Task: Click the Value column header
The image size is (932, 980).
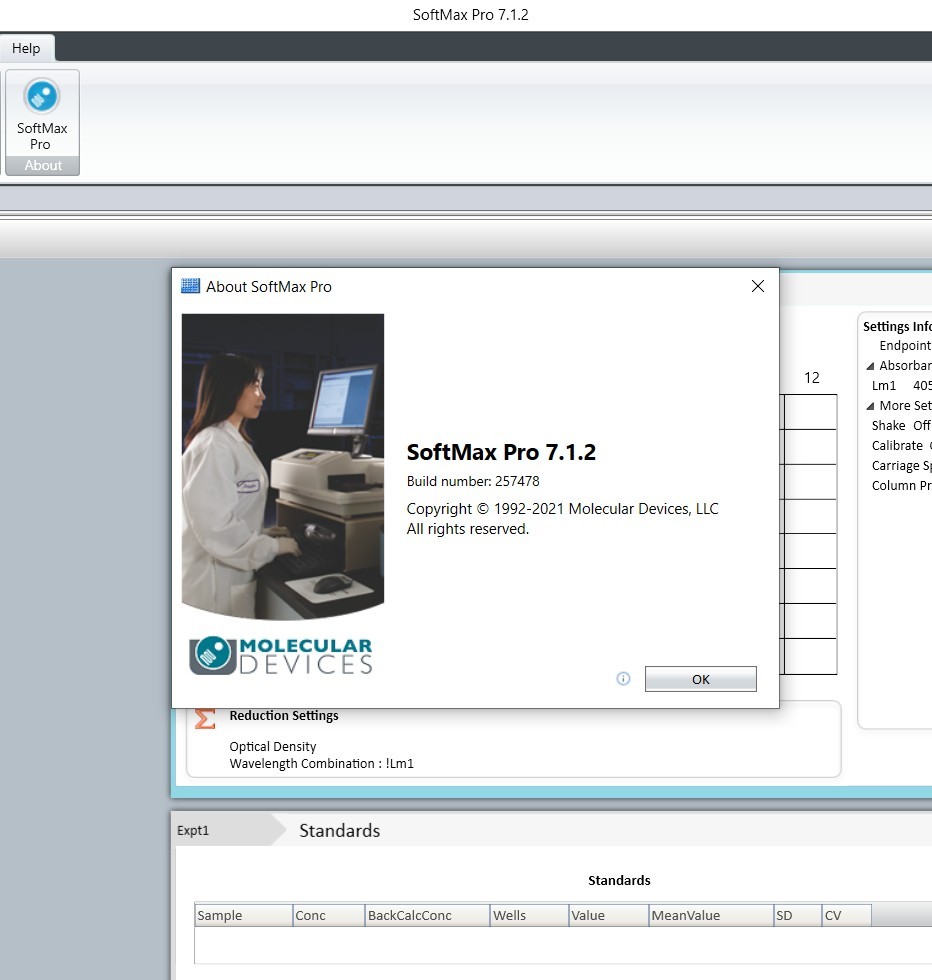Action: point(609,915)
